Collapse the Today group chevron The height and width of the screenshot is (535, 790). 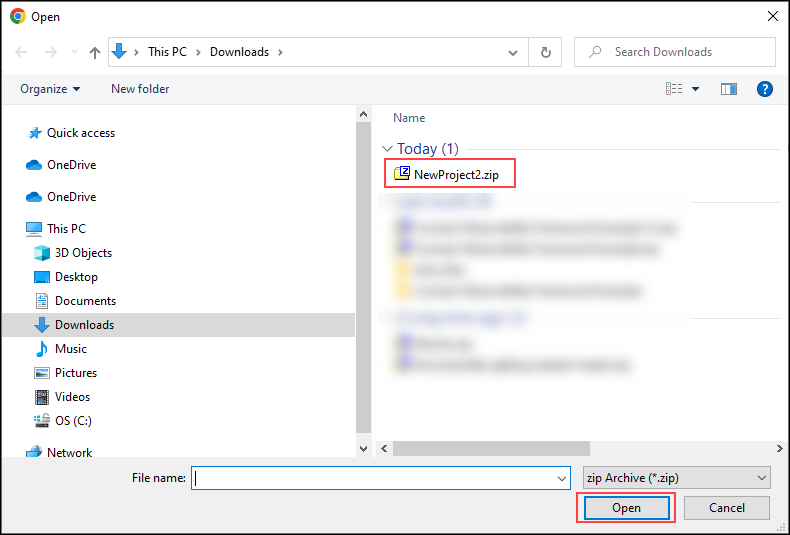(x=387, y=149)
